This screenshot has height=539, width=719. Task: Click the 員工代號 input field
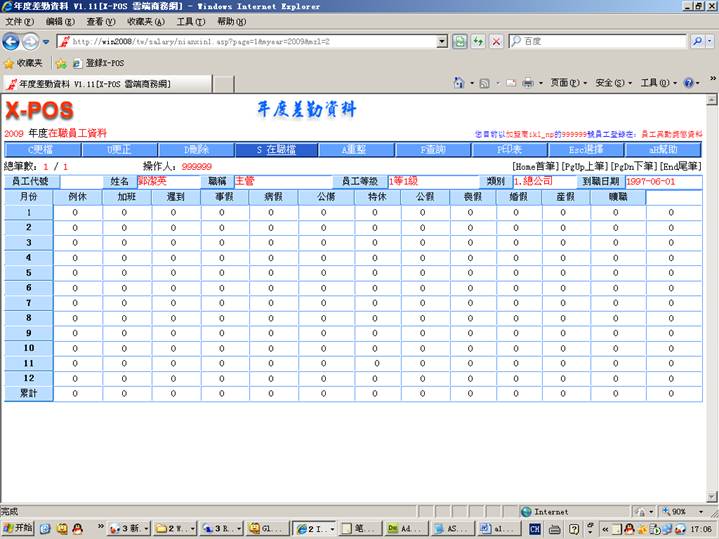(x=81, y=182)
